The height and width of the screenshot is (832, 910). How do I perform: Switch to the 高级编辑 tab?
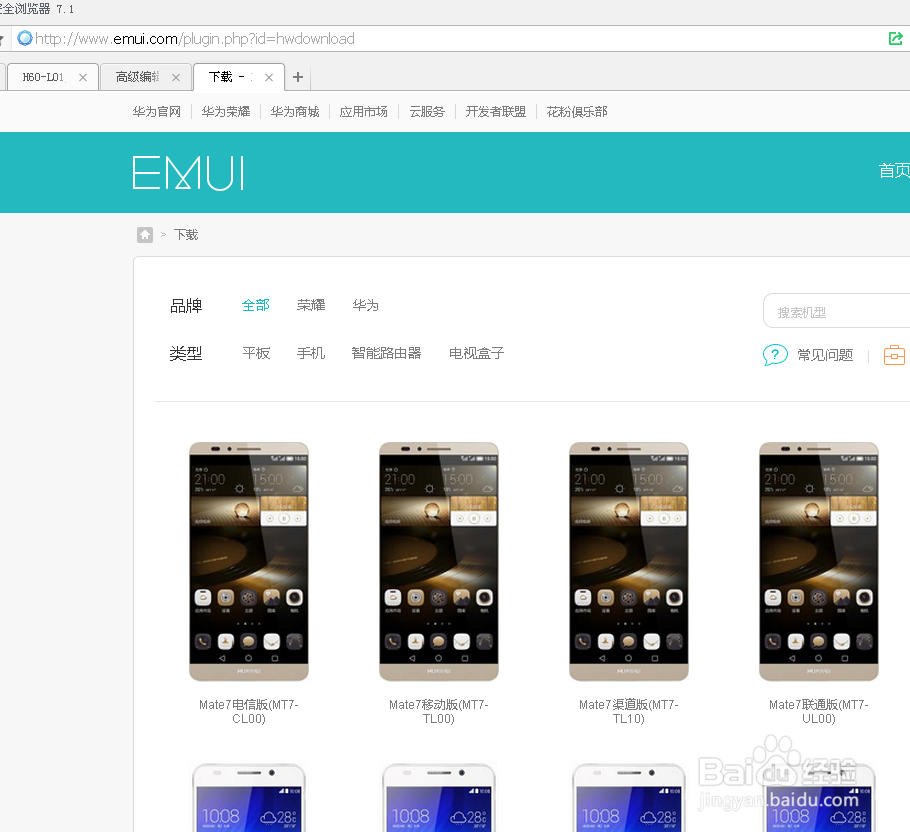point(135,76)
